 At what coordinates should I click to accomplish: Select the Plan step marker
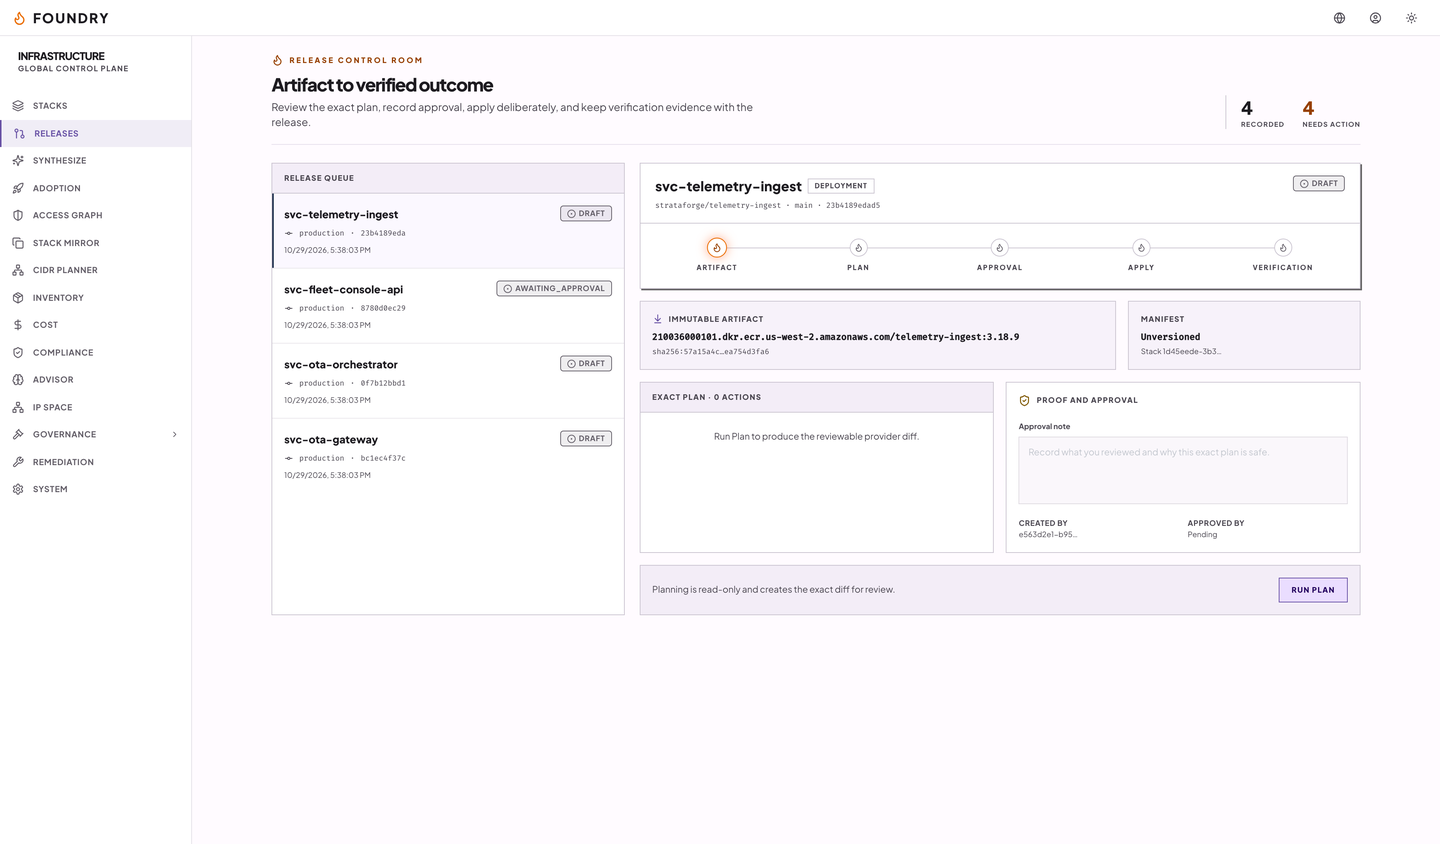858,248
